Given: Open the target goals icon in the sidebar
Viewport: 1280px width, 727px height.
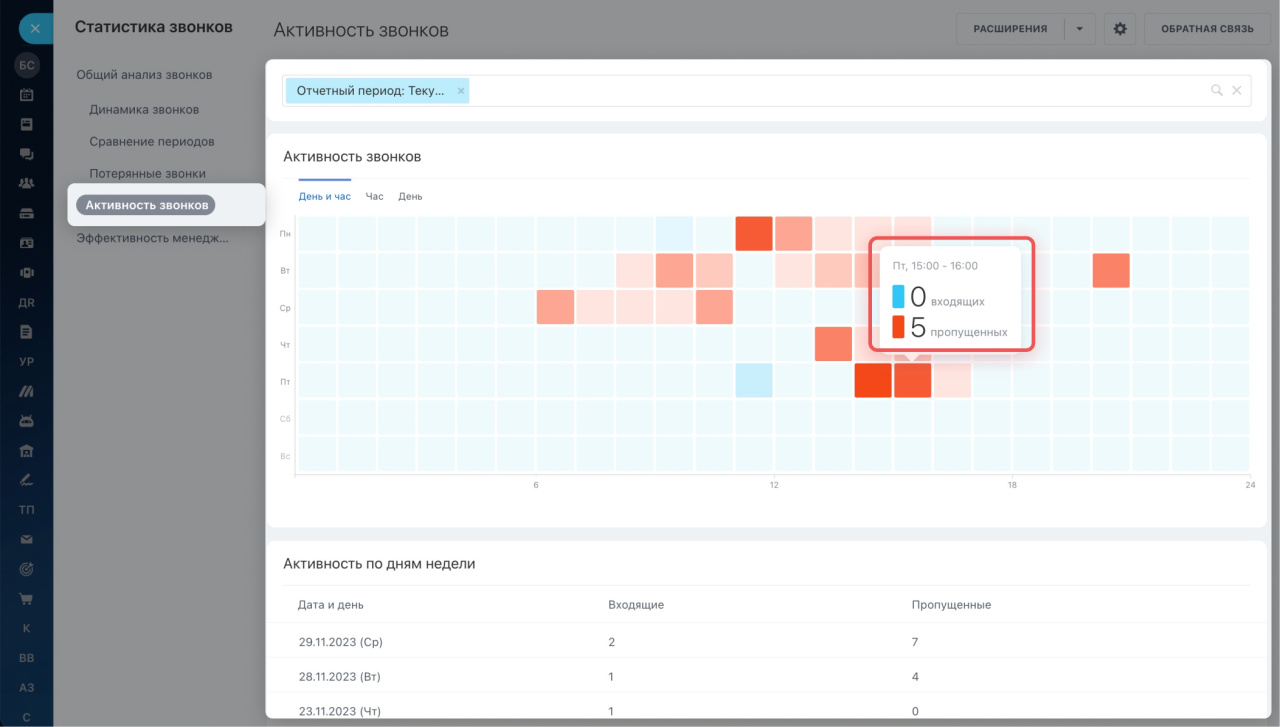Looking at the screenshot, I should (x=27, y=569).
